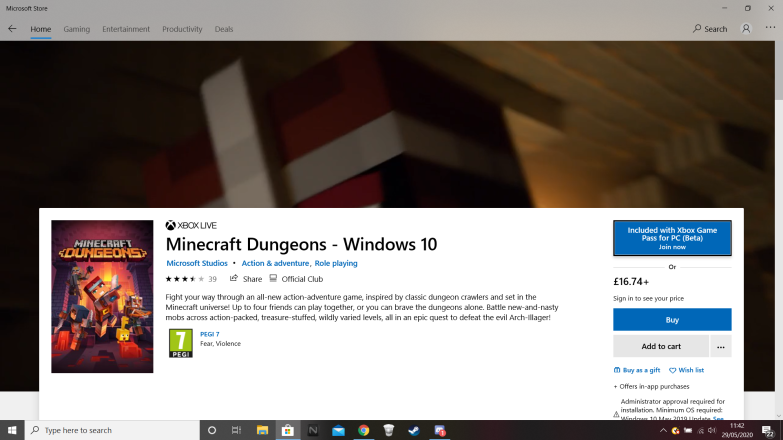This screenshot has height=440, width=783.
Task: Click the 'Offers in-app purchases' text
Action: [x=651, y=387]
